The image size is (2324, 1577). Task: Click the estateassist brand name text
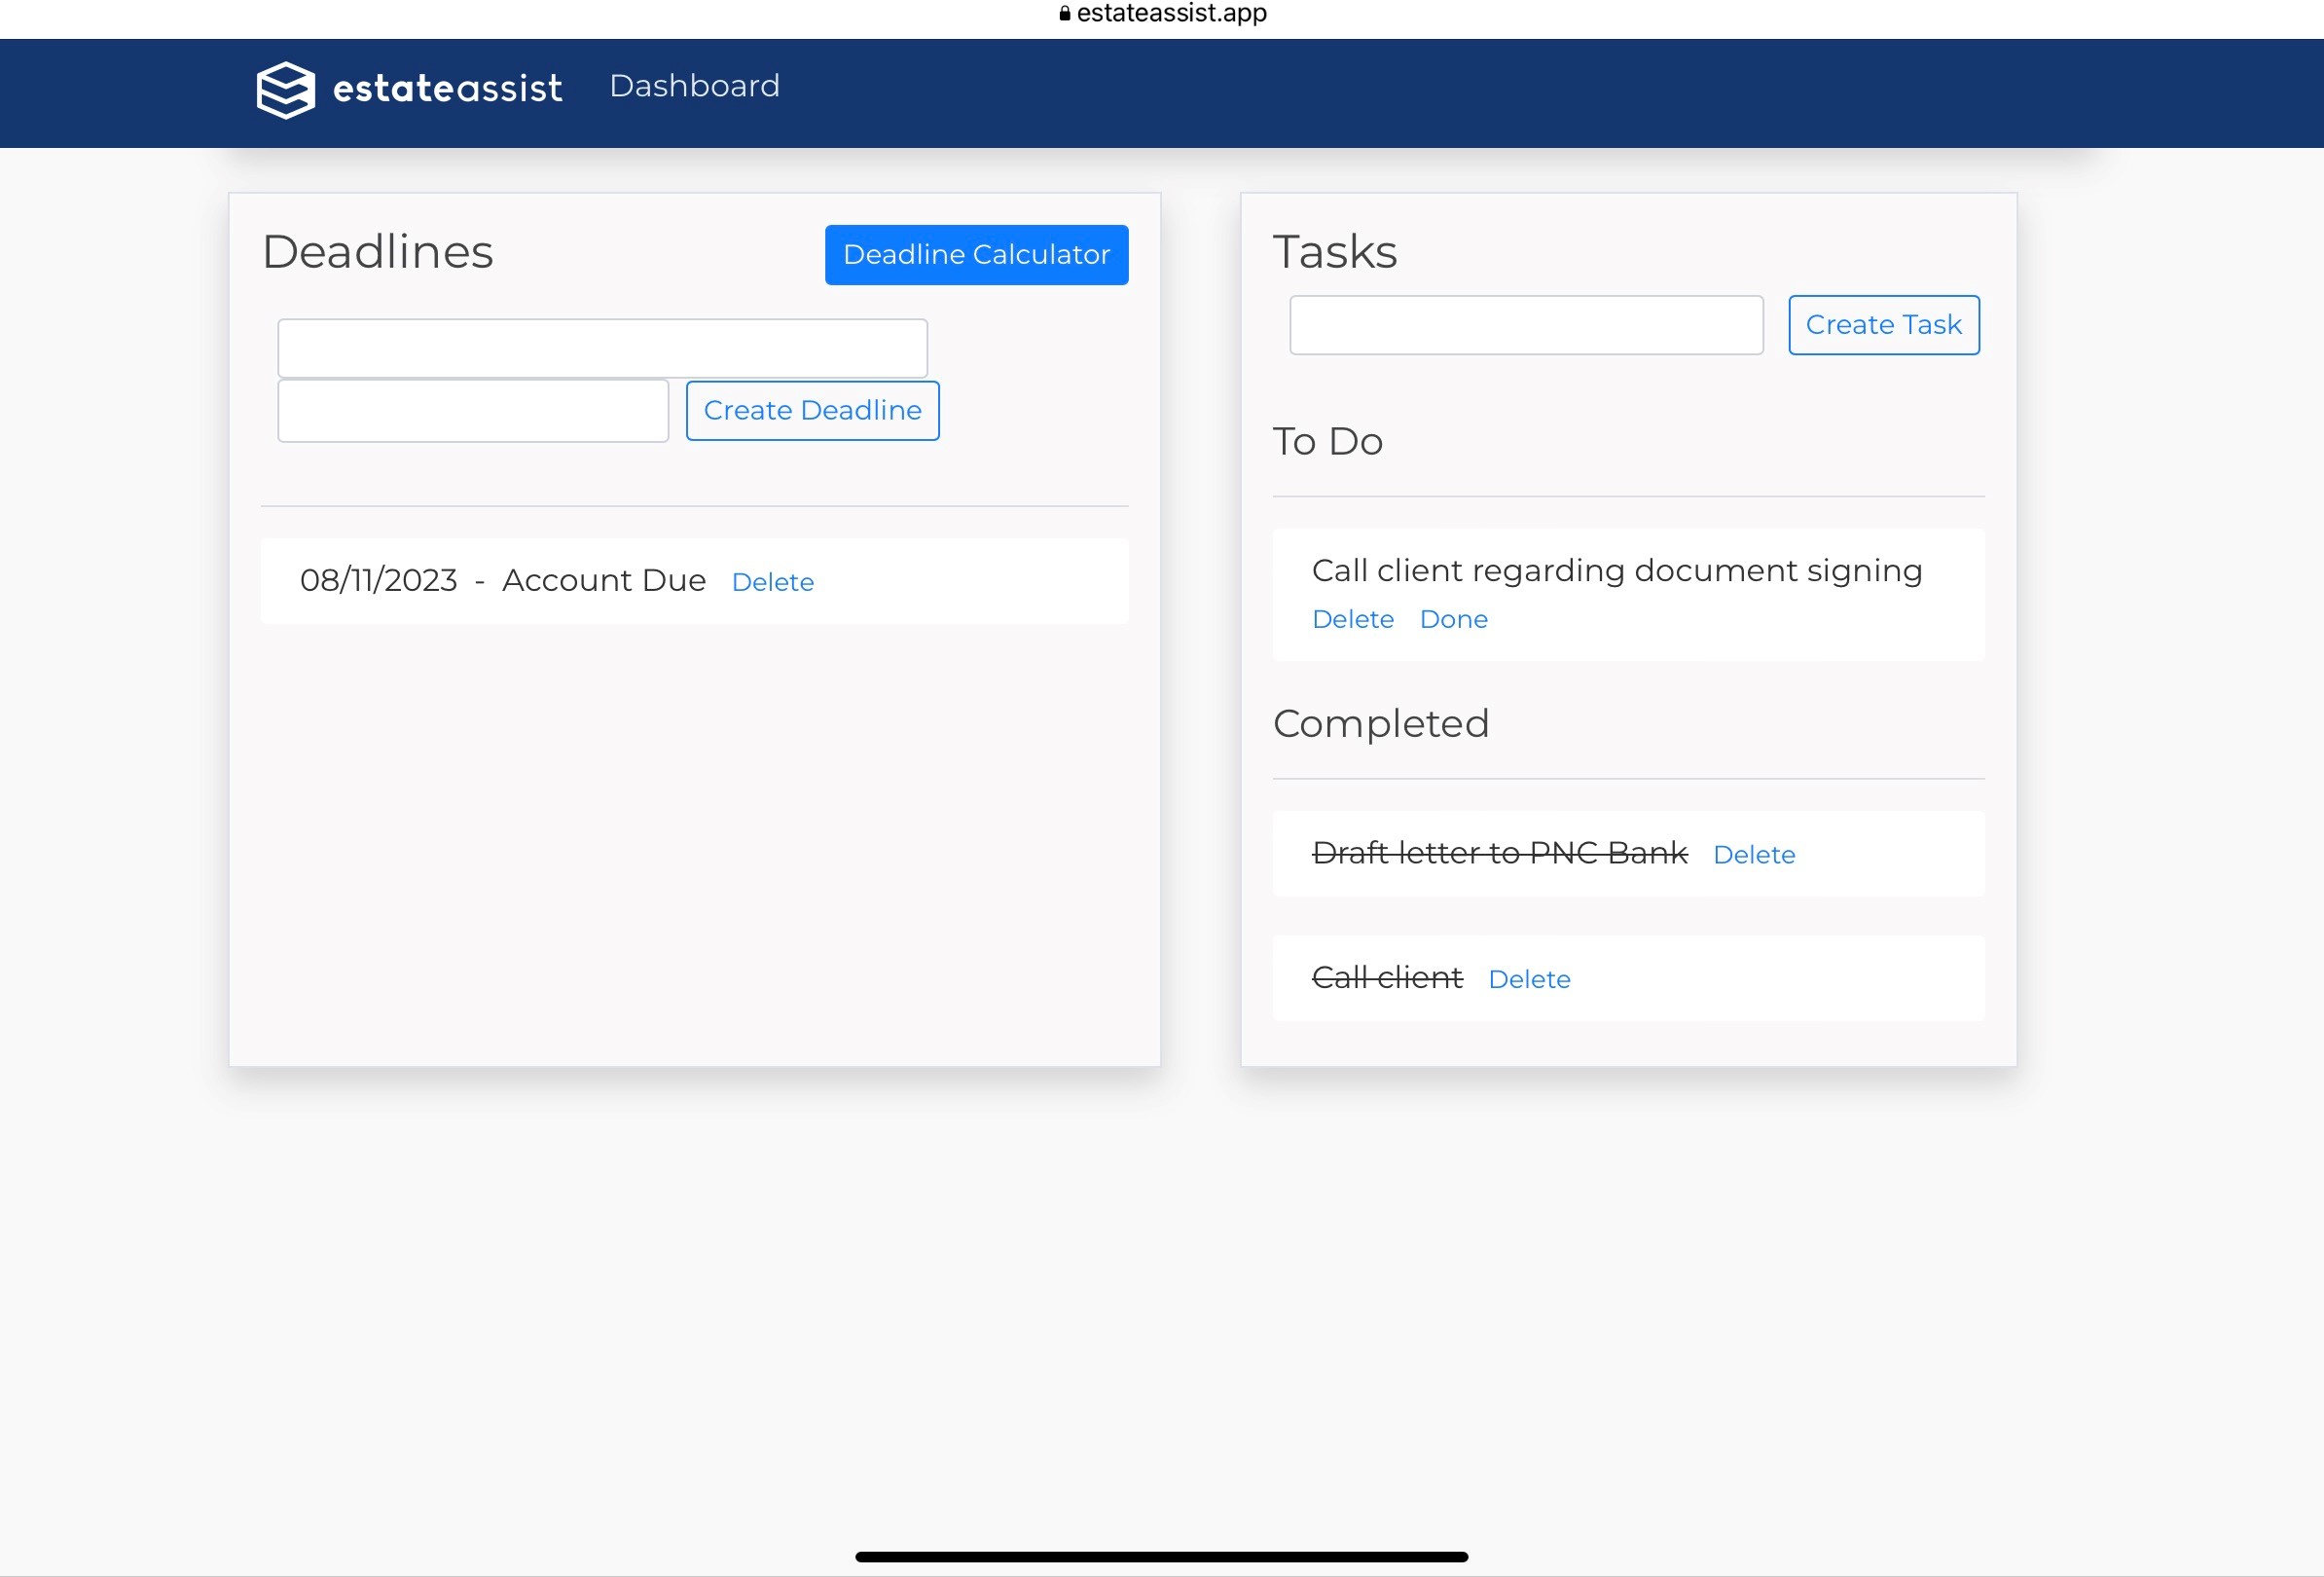coord(447,88)
